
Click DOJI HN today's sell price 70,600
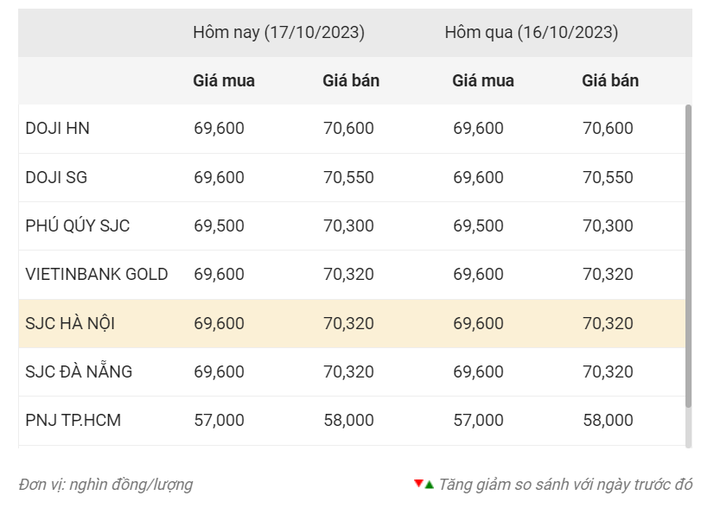coord(349,128)
